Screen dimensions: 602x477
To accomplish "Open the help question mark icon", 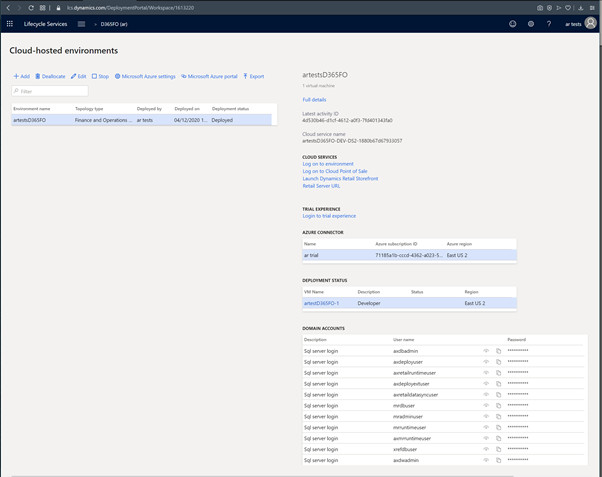I will click(x=549, y=23).
